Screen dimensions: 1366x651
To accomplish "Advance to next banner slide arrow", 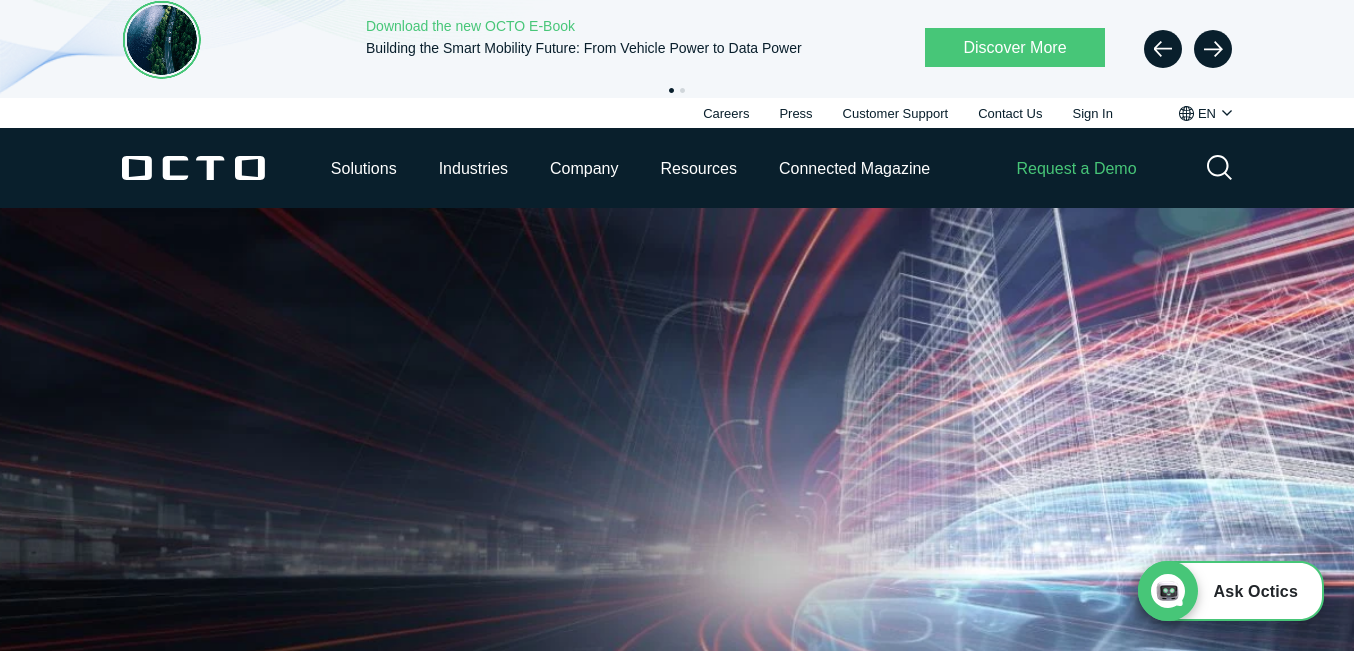I will pyautogui.click(x=1213, y=49).
